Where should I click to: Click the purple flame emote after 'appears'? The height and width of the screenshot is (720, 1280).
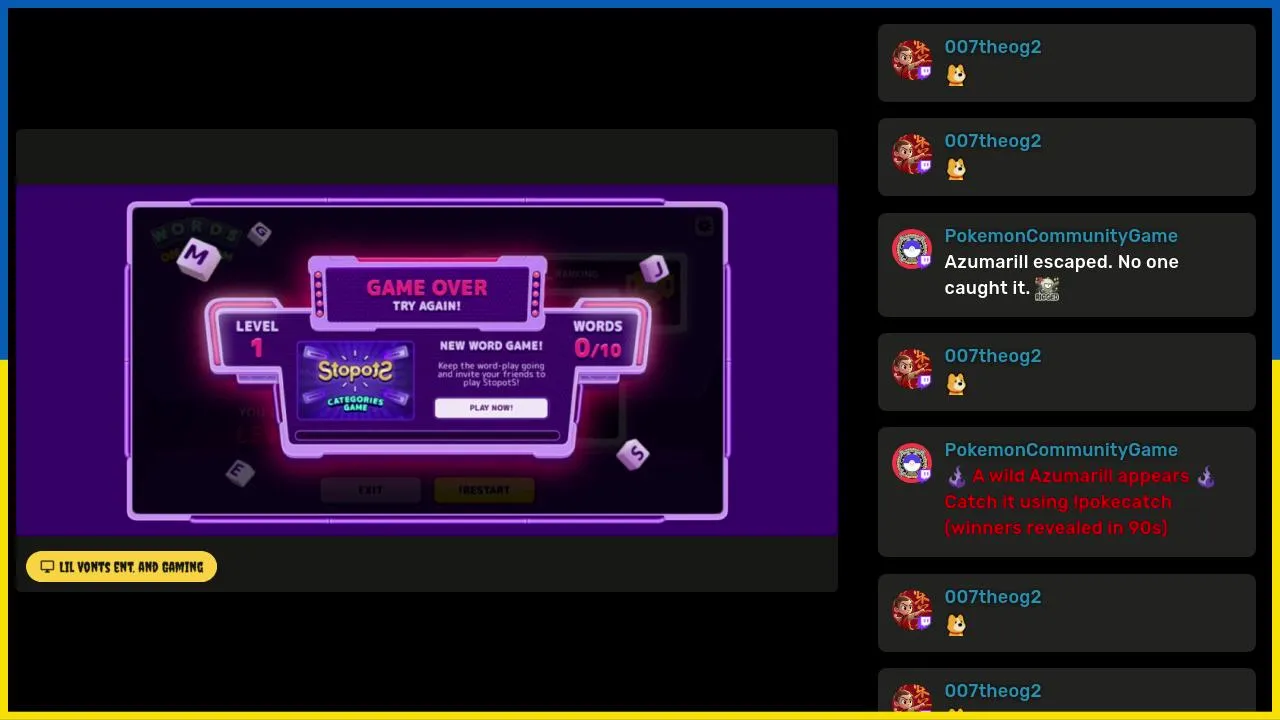1206,477
